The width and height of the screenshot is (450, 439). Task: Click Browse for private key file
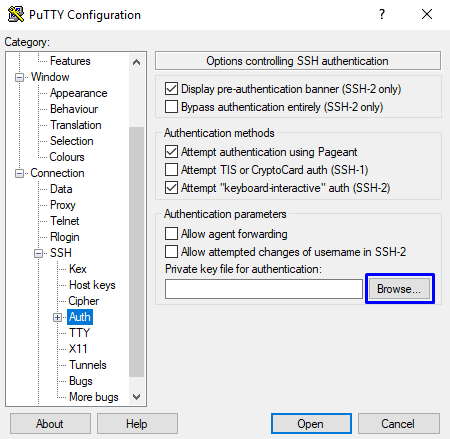click(399, 289)
